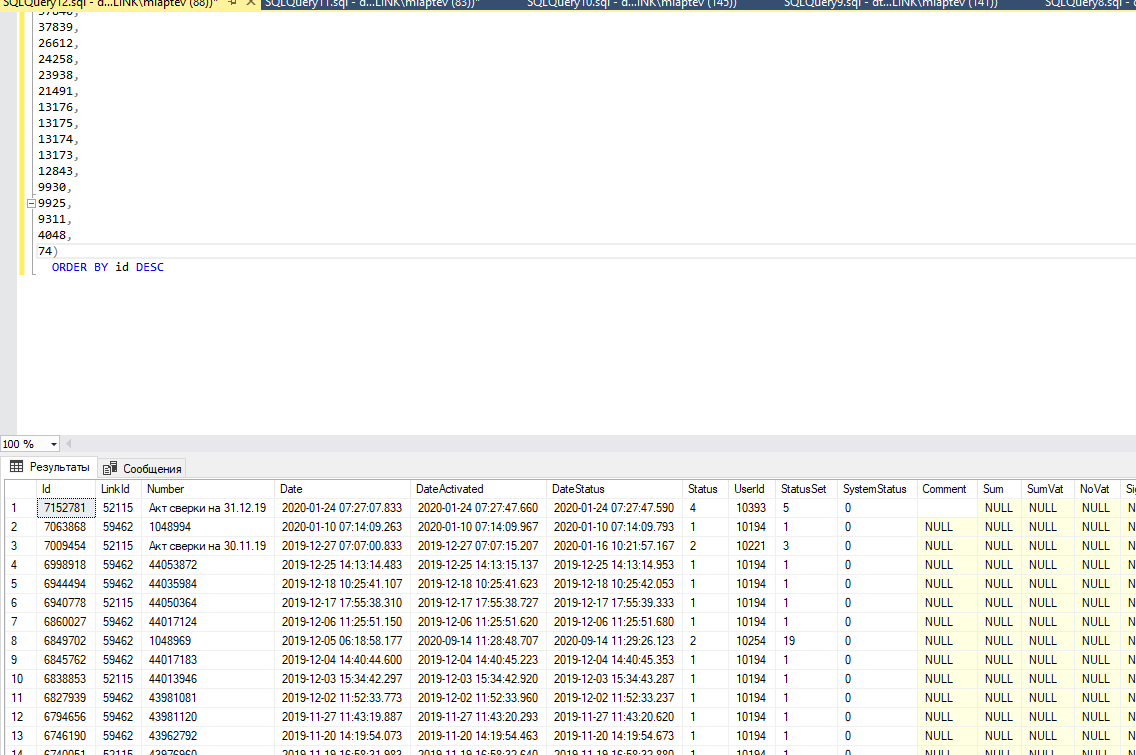Switch to the SQLQuery9.sql tab
This screenshot has height=755, width=1136.
(890, 4)
